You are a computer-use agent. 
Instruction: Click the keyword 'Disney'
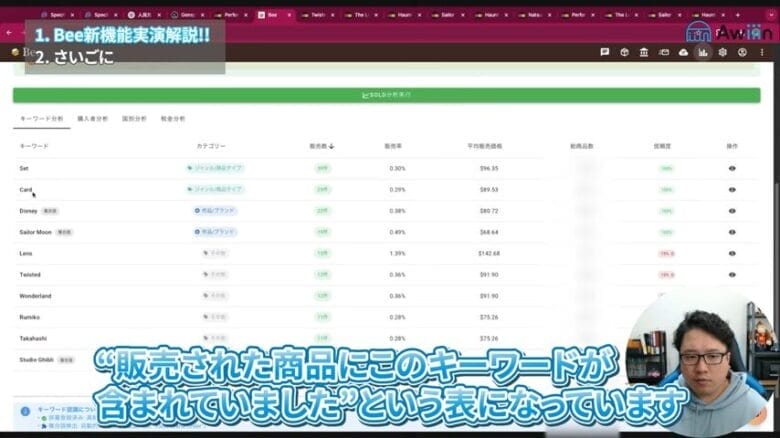[28, 211]
